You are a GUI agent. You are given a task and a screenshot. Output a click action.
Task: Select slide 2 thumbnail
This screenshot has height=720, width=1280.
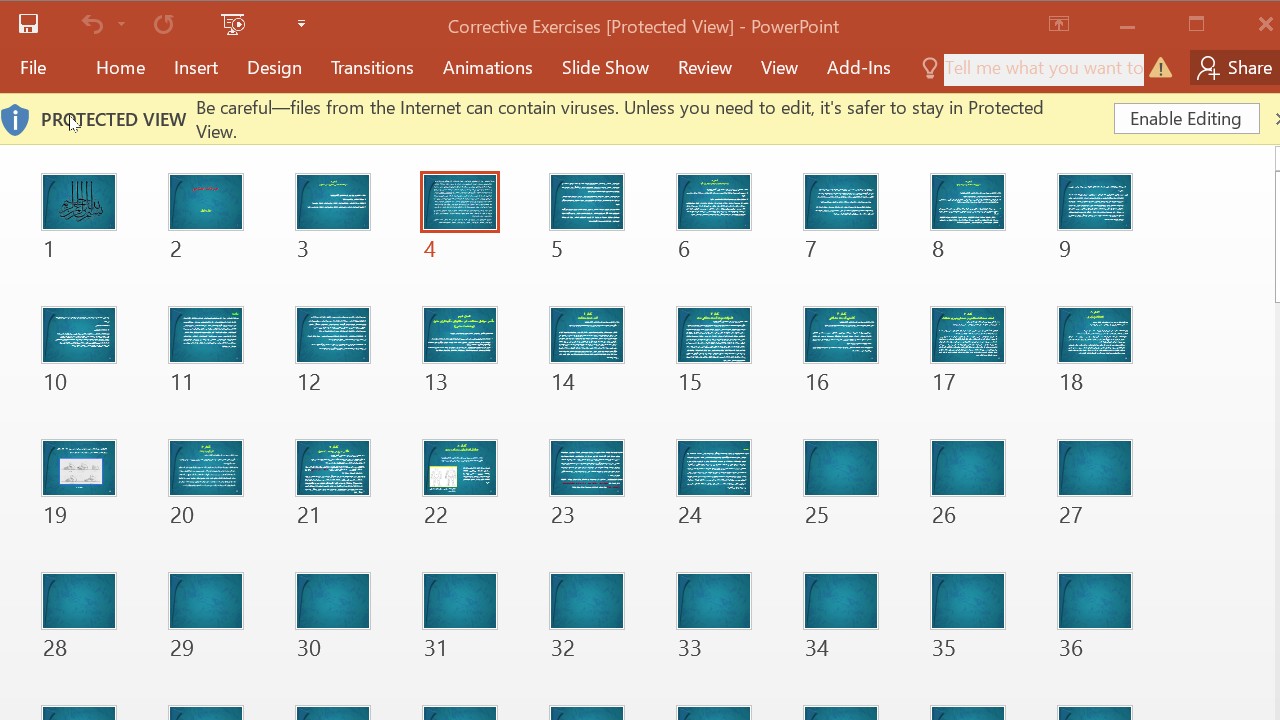(206, 202)
